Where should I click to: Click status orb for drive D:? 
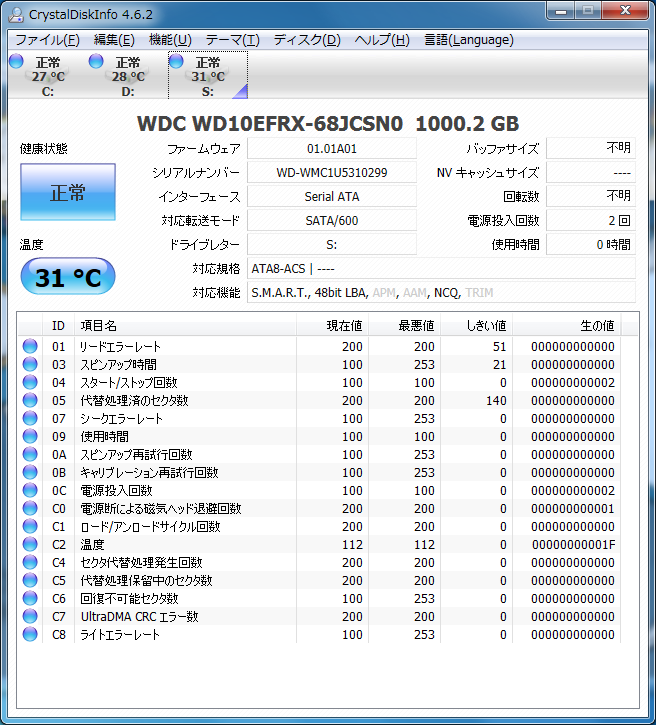97,62
